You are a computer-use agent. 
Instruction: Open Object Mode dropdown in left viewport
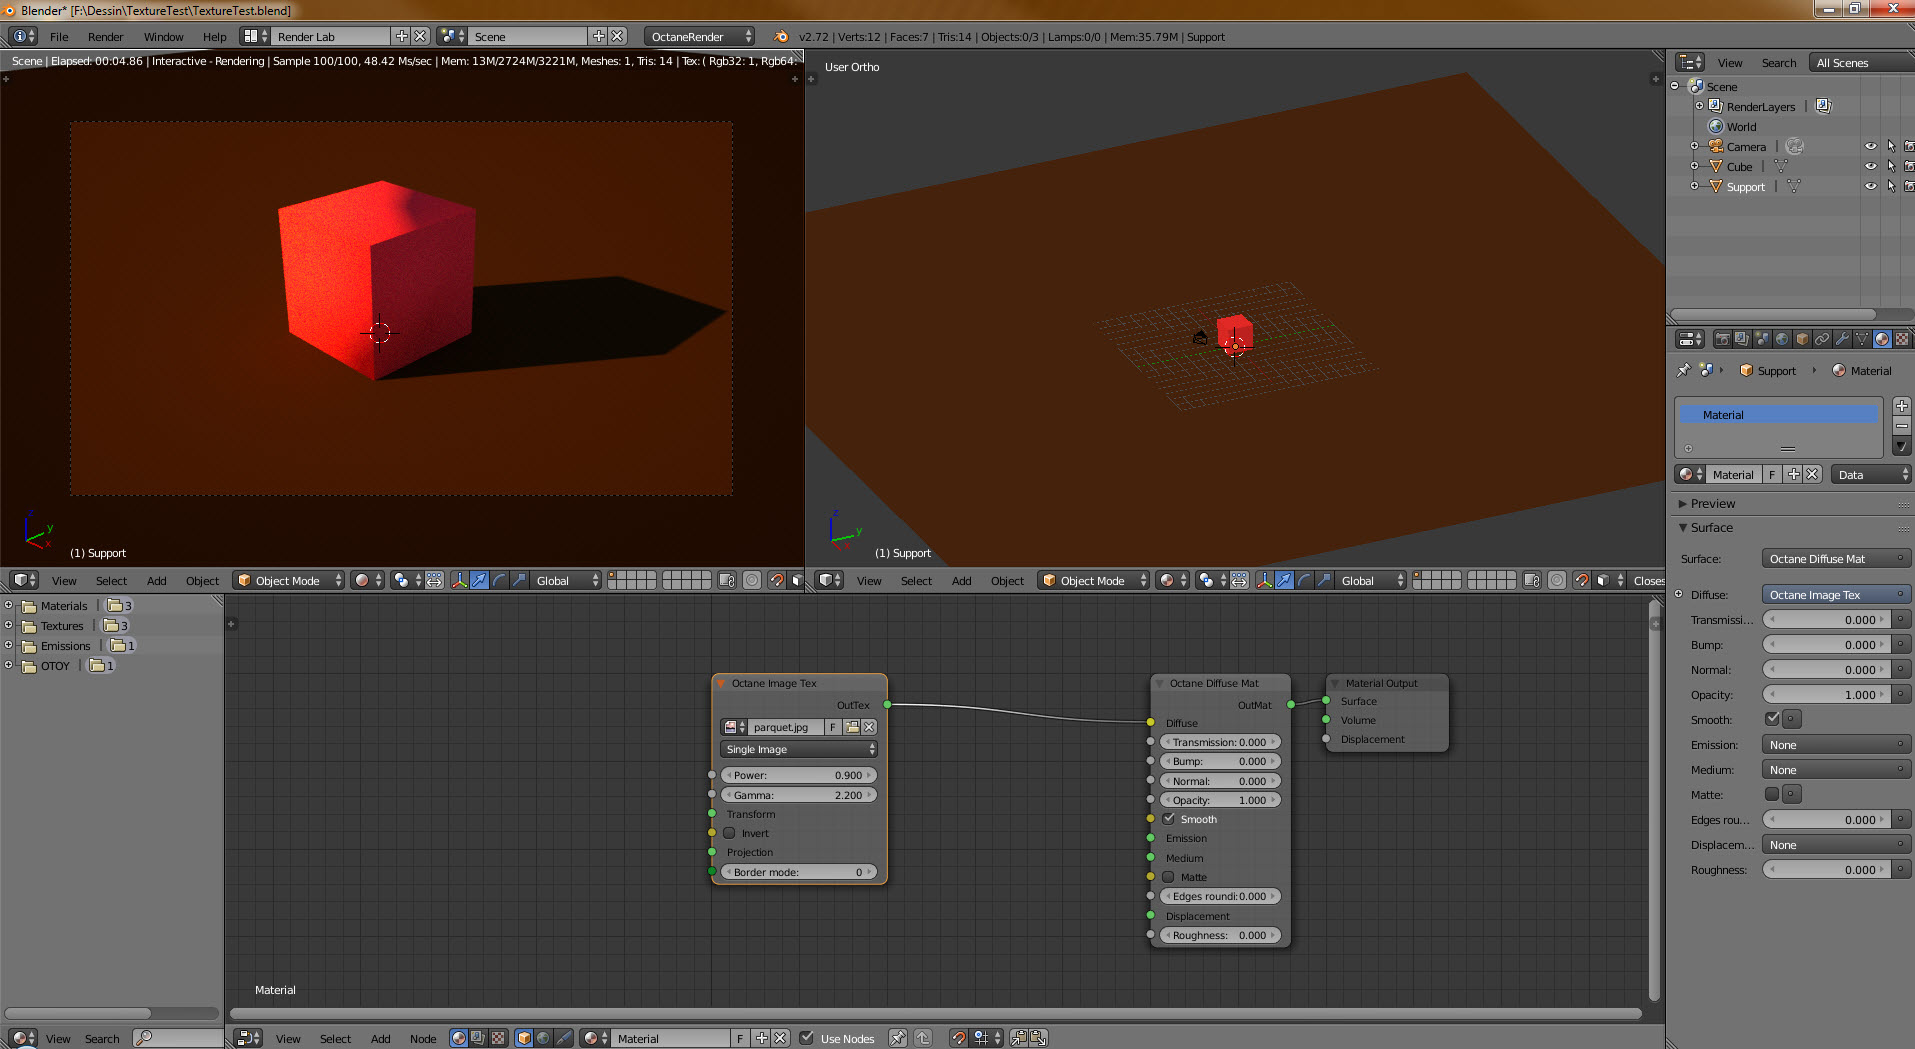288,580
